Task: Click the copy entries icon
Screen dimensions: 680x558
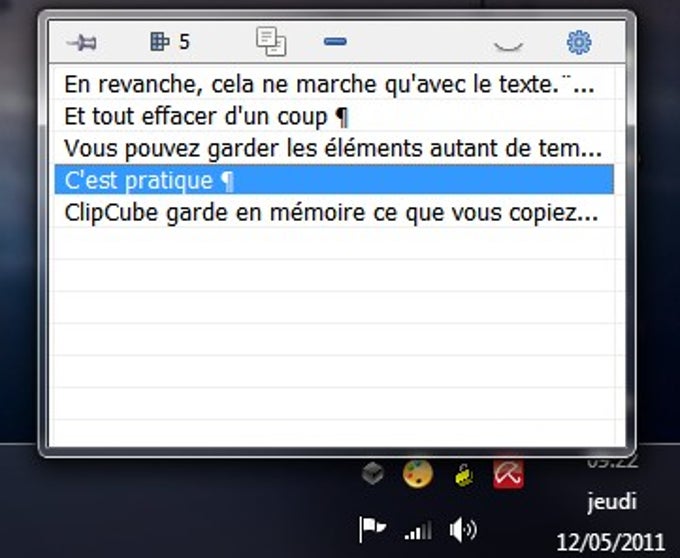Action: pyautogui.click(x=271, y=42)
